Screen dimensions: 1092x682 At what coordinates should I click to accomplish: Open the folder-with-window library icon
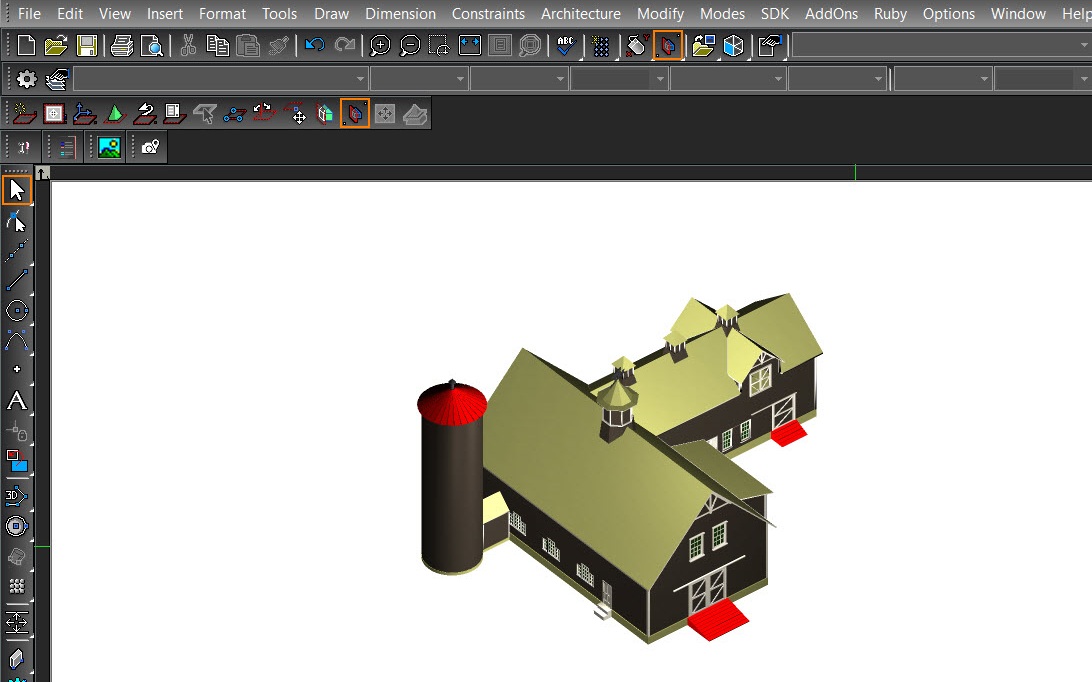tap(703, 46)
